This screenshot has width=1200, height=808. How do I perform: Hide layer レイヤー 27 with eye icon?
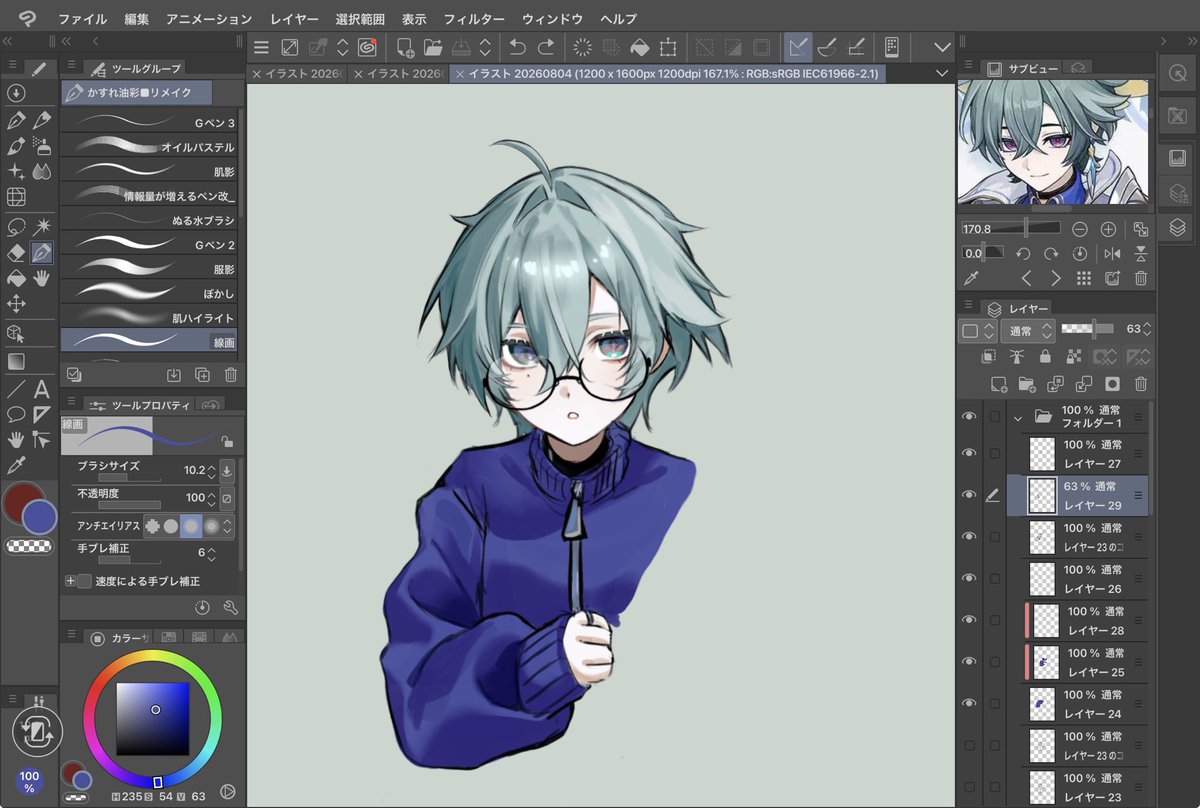pyautogui.click(x=968, y=454)
